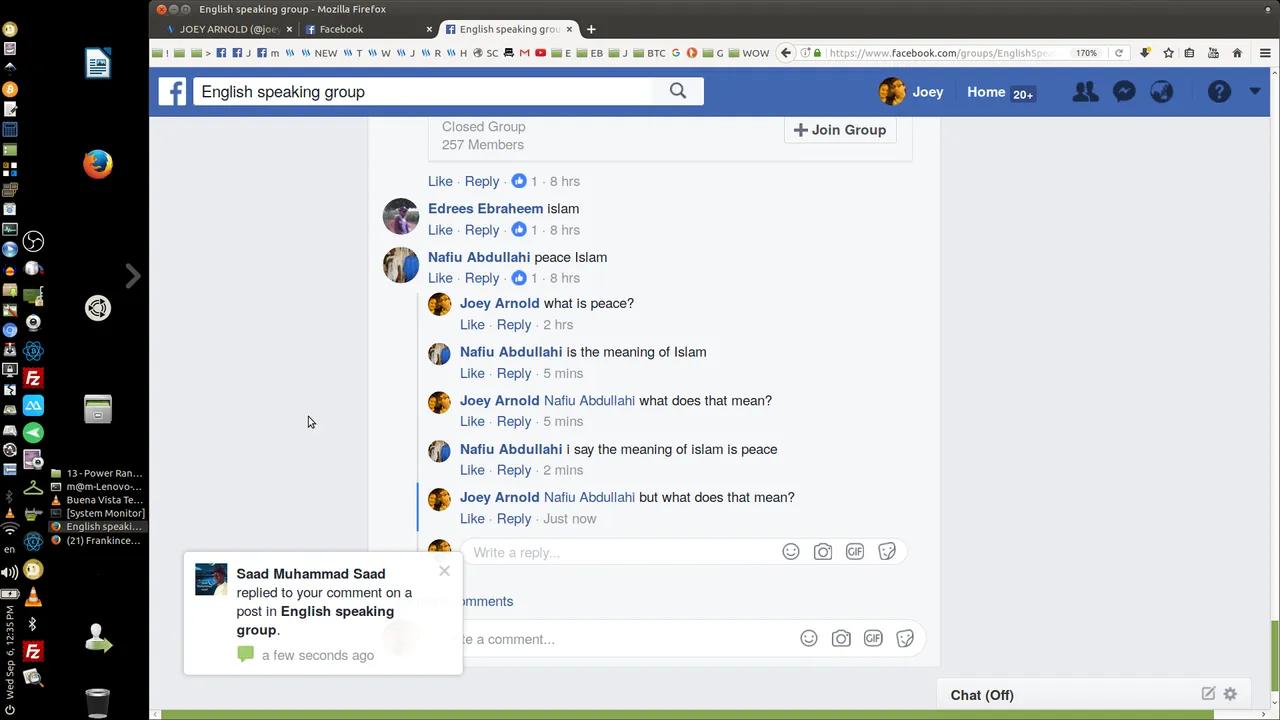1280x720 pixels.
Task: Like "i say the meaning" reply
Action: [x=472, y=470]
